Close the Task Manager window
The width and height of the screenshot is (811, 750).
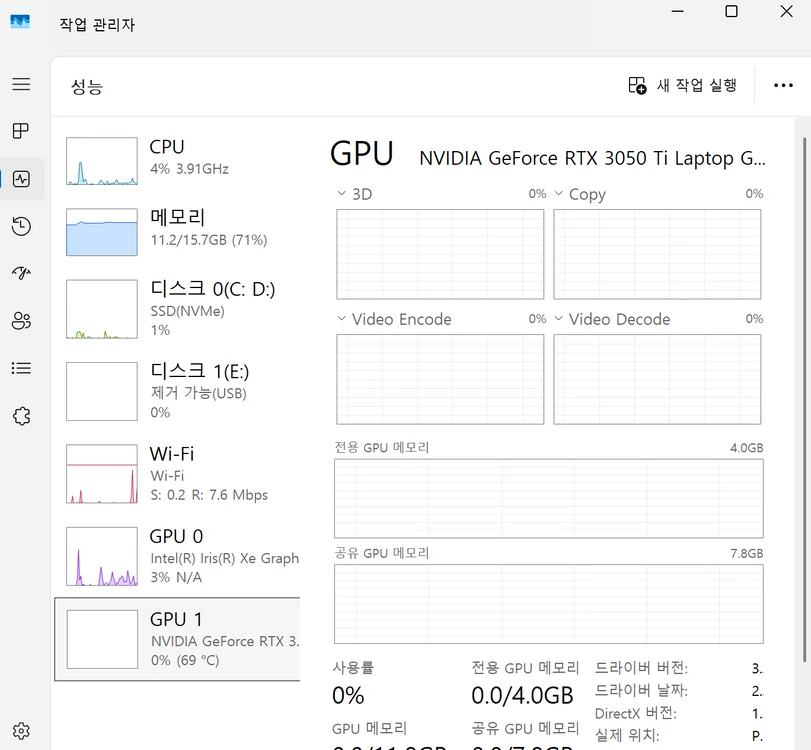pyautogui.click(x=786, y=11)
